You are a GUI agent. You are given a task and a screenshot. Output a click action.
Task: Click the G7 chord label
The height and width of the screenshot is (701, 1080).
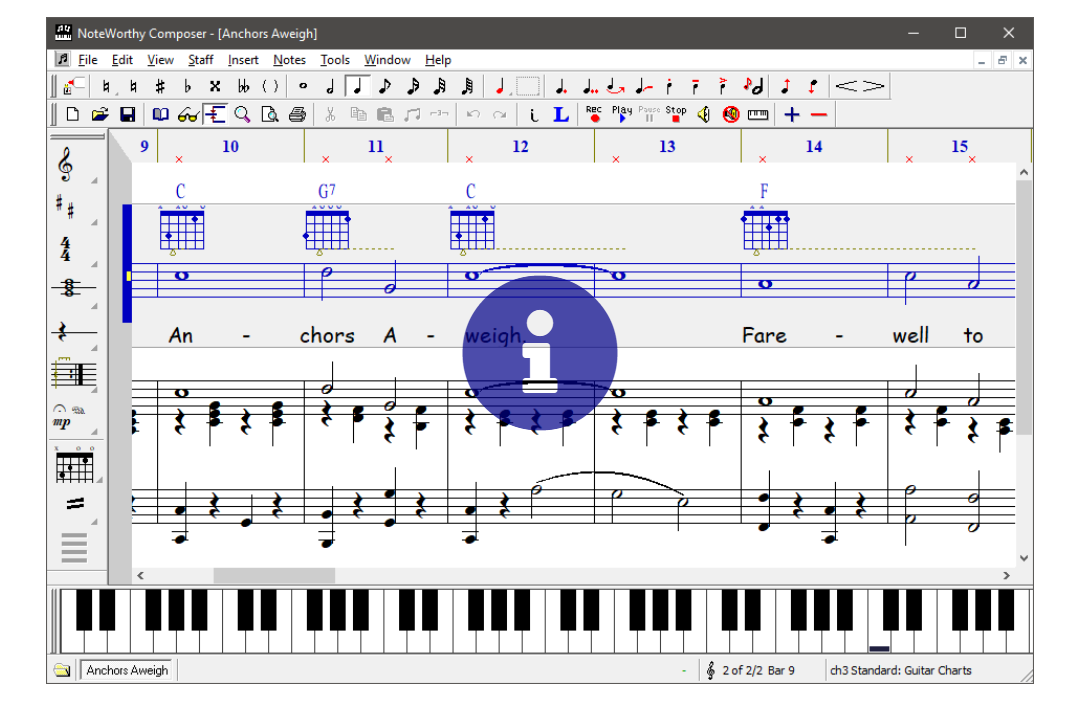point(326,191)
